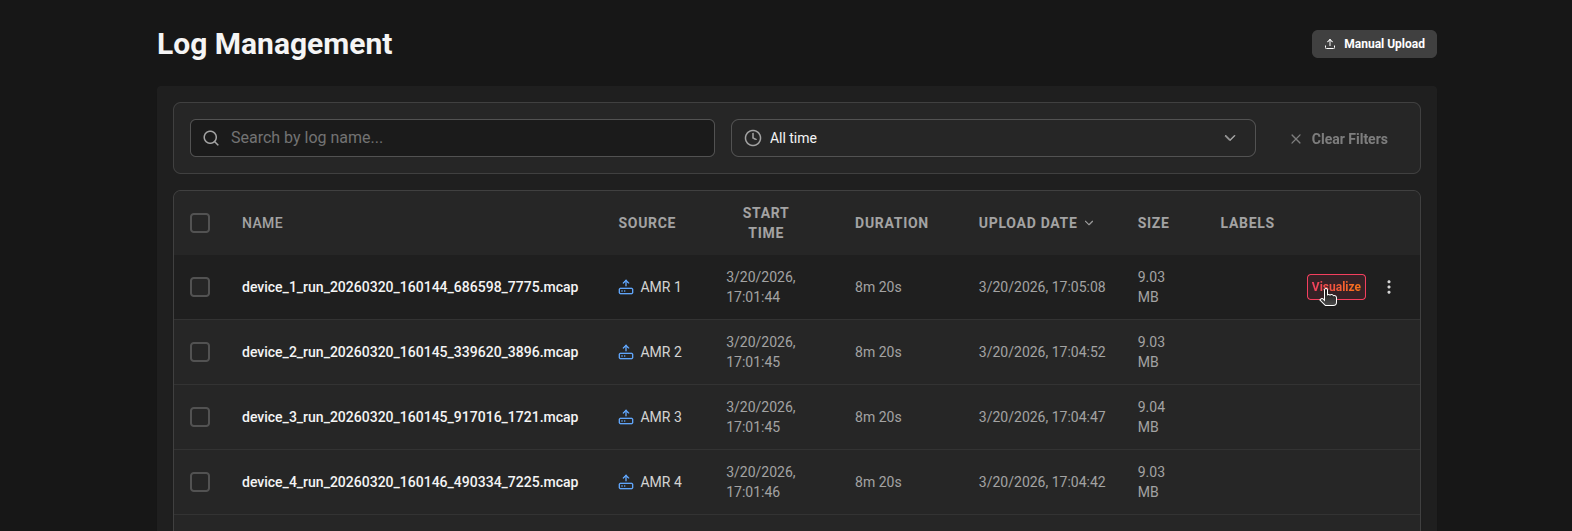Viewport: 1572px width, 531px height.
Task: Select device_3_run_20260320_160145_917016_1721.mcap
Action: pyautogui.click(x=410, y=417)
